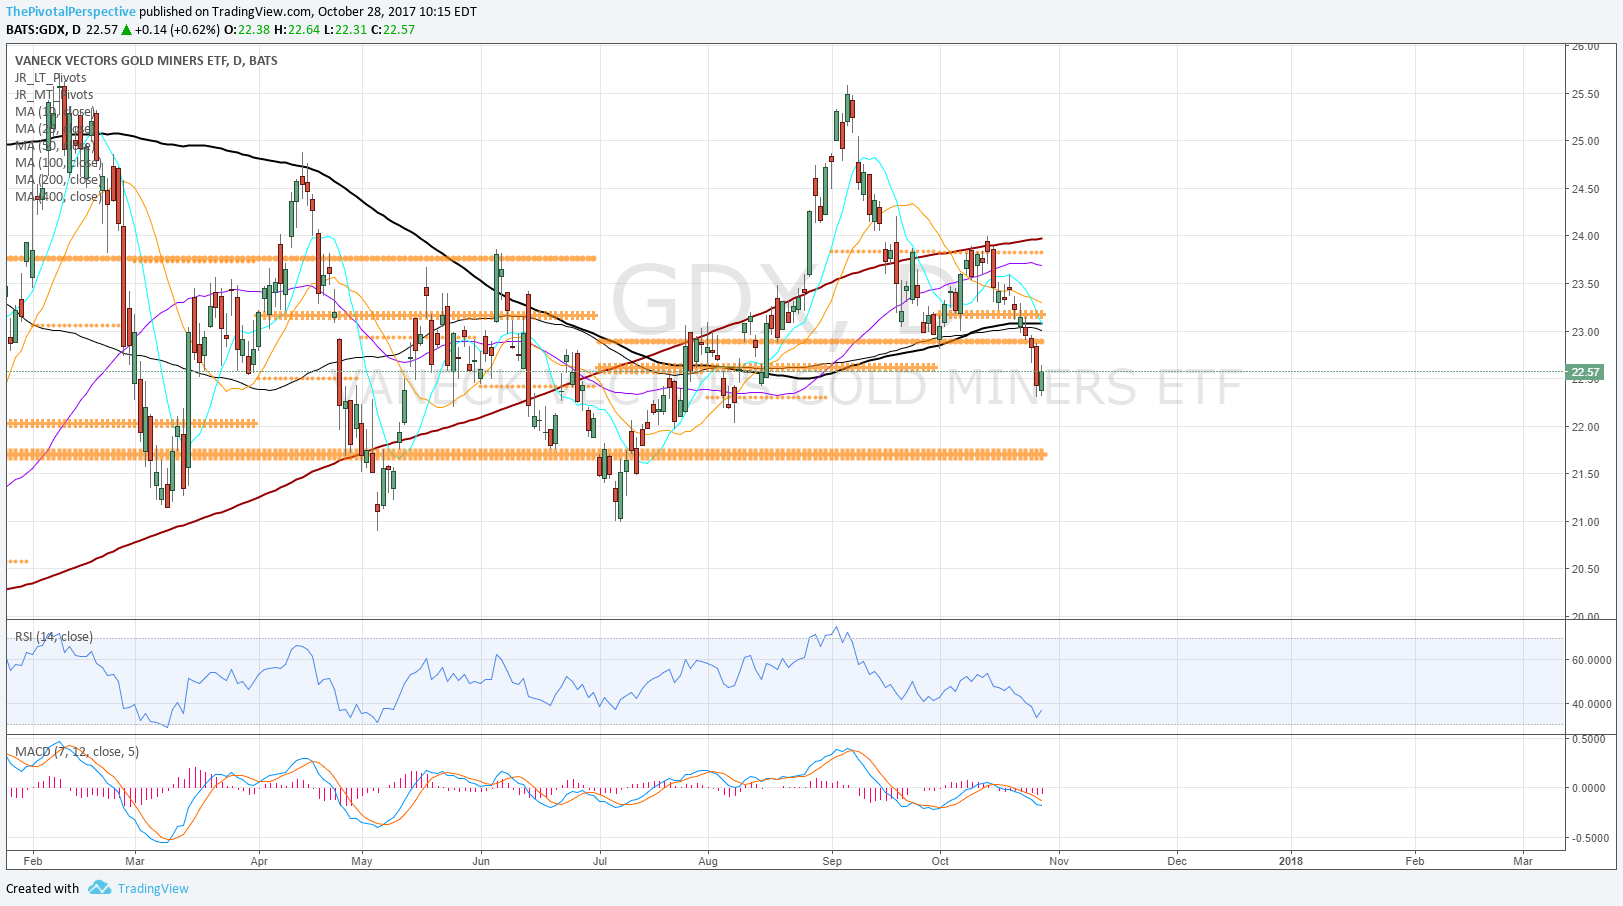Image resolution: width=1623 pixels, height=906 pixels.
Task: Open the TradingView footer link
Action: coord(153,888)
